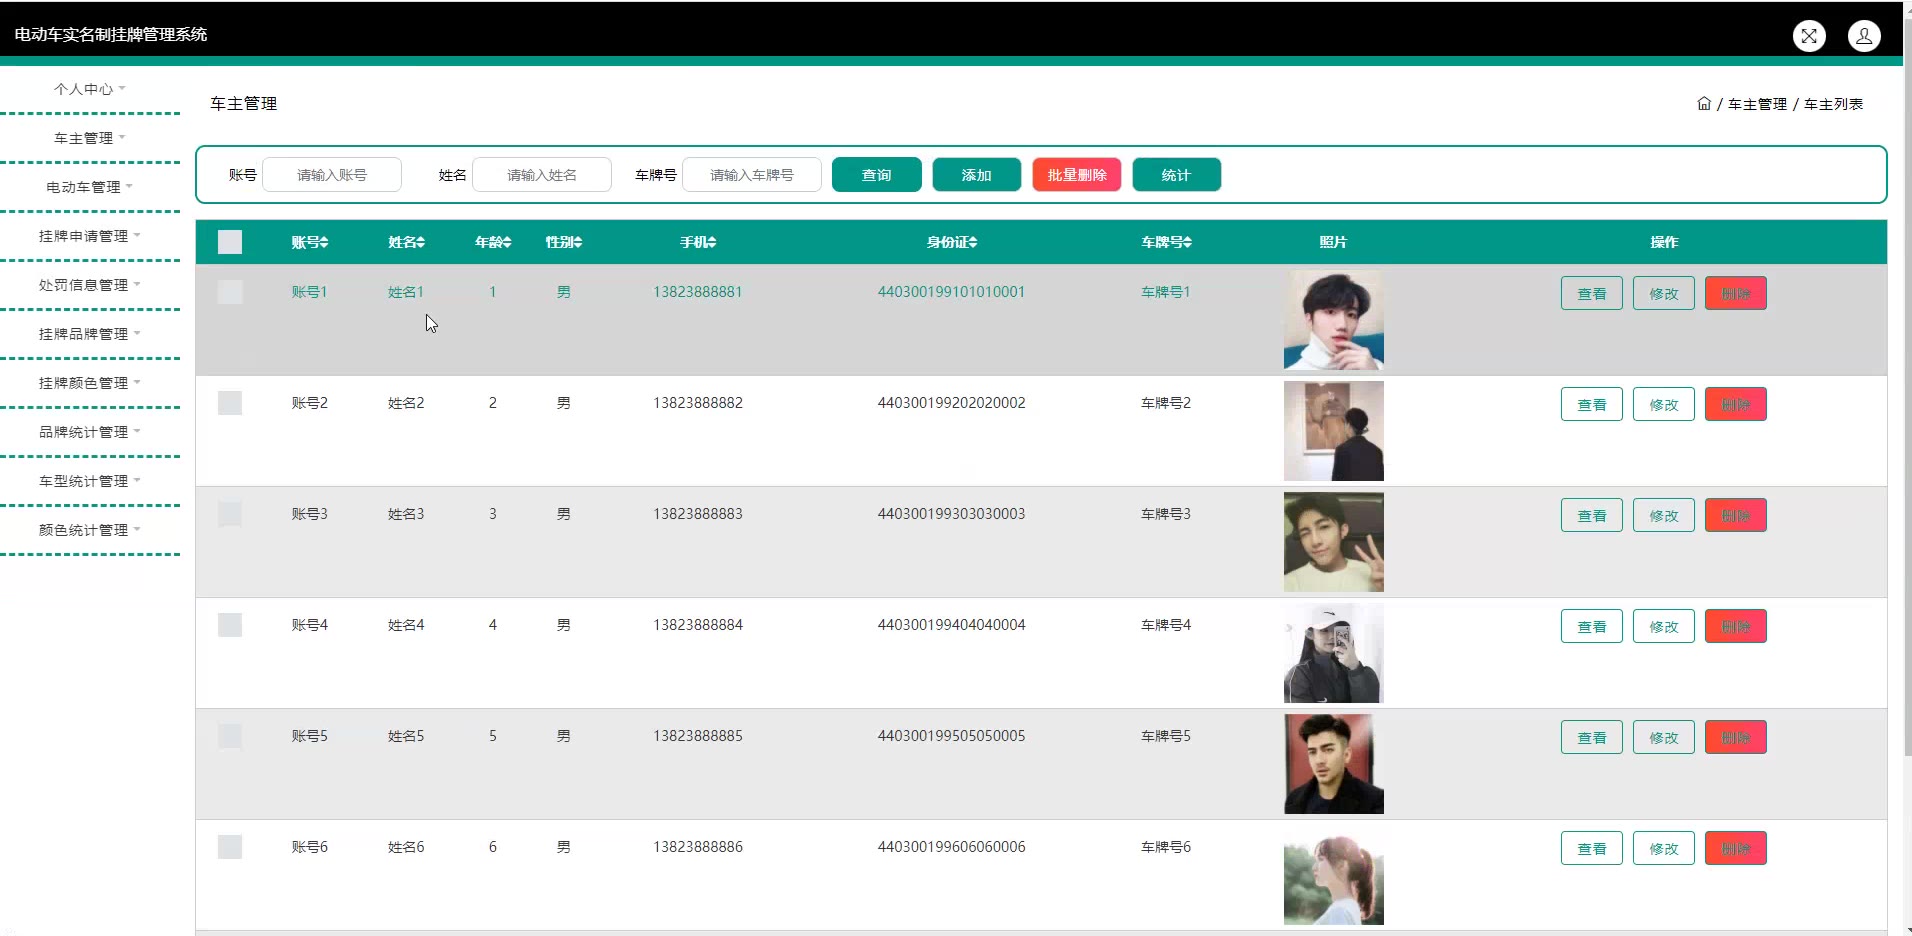Select the checkbox for 账号4 row
This screenshot has width=1912, height=936.
pos(230,625)
